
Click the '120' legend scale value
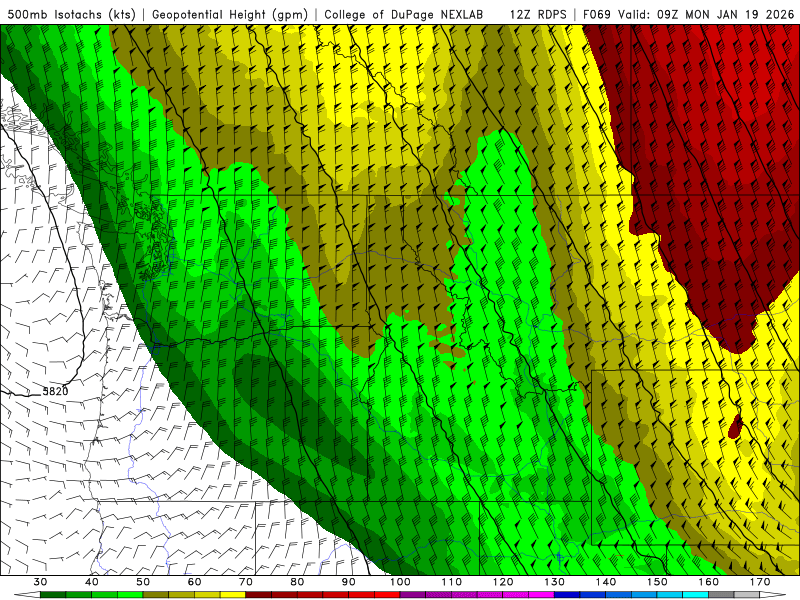point(503,582)
